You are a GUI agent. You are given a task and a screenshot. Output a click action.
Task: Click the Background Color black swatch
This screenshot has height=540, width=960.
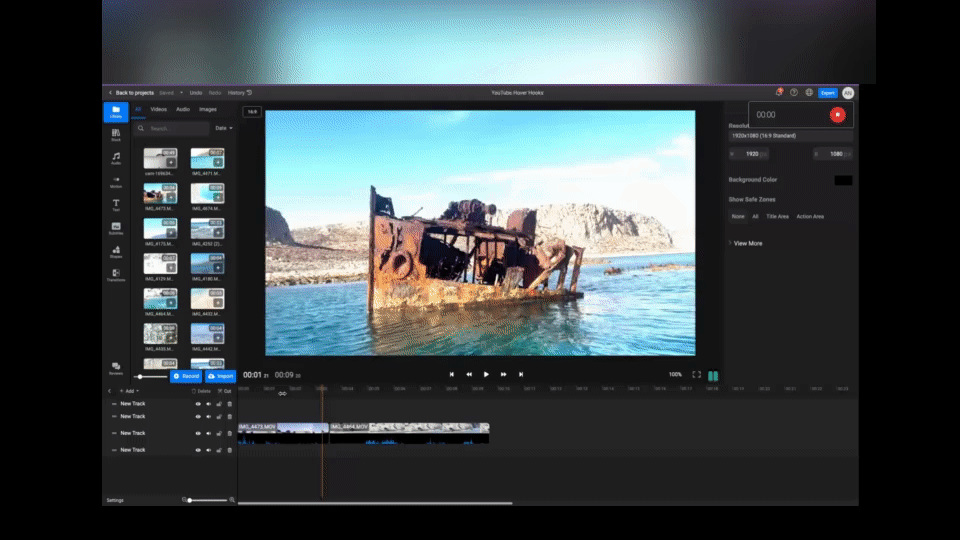pos(843,180)
